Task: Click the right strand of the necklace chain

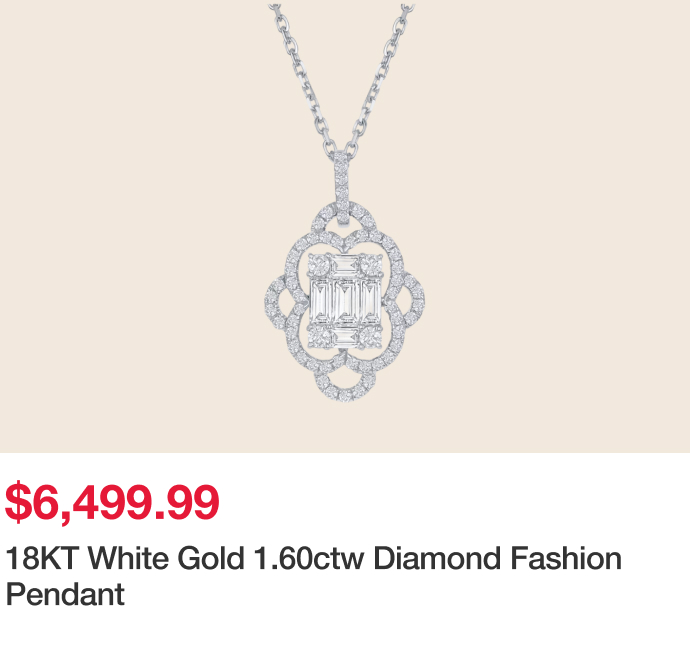Action: click(x=386, y=70)
